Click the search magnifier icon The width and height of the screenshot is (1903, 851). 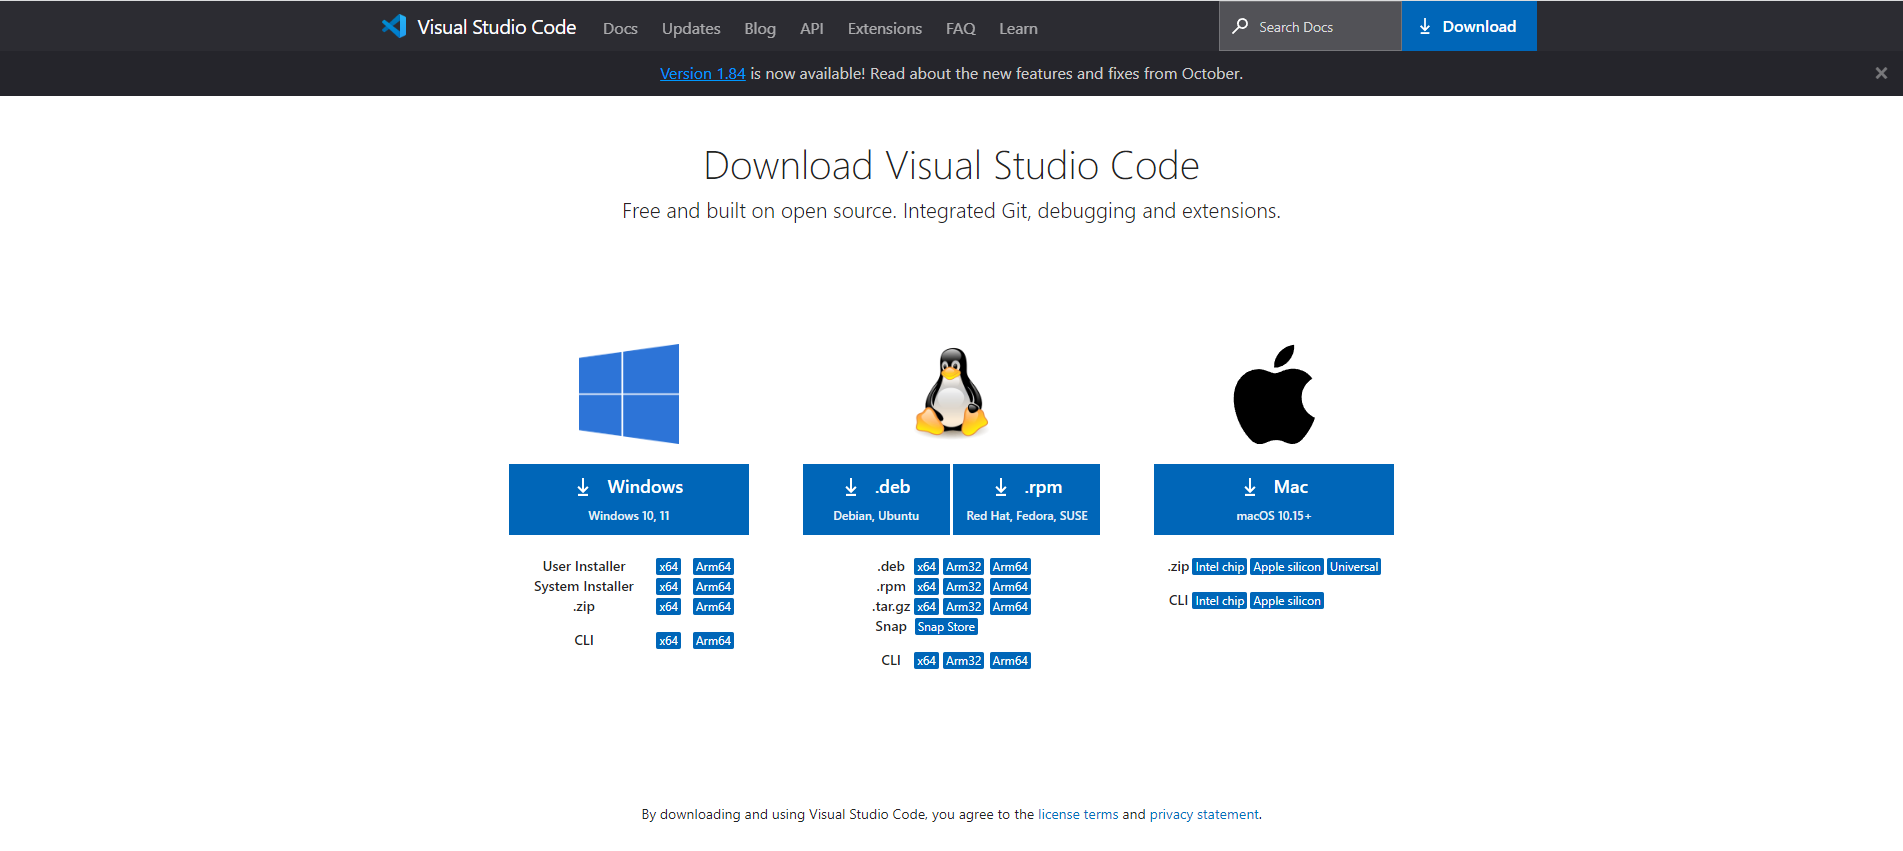[1240, 26]
